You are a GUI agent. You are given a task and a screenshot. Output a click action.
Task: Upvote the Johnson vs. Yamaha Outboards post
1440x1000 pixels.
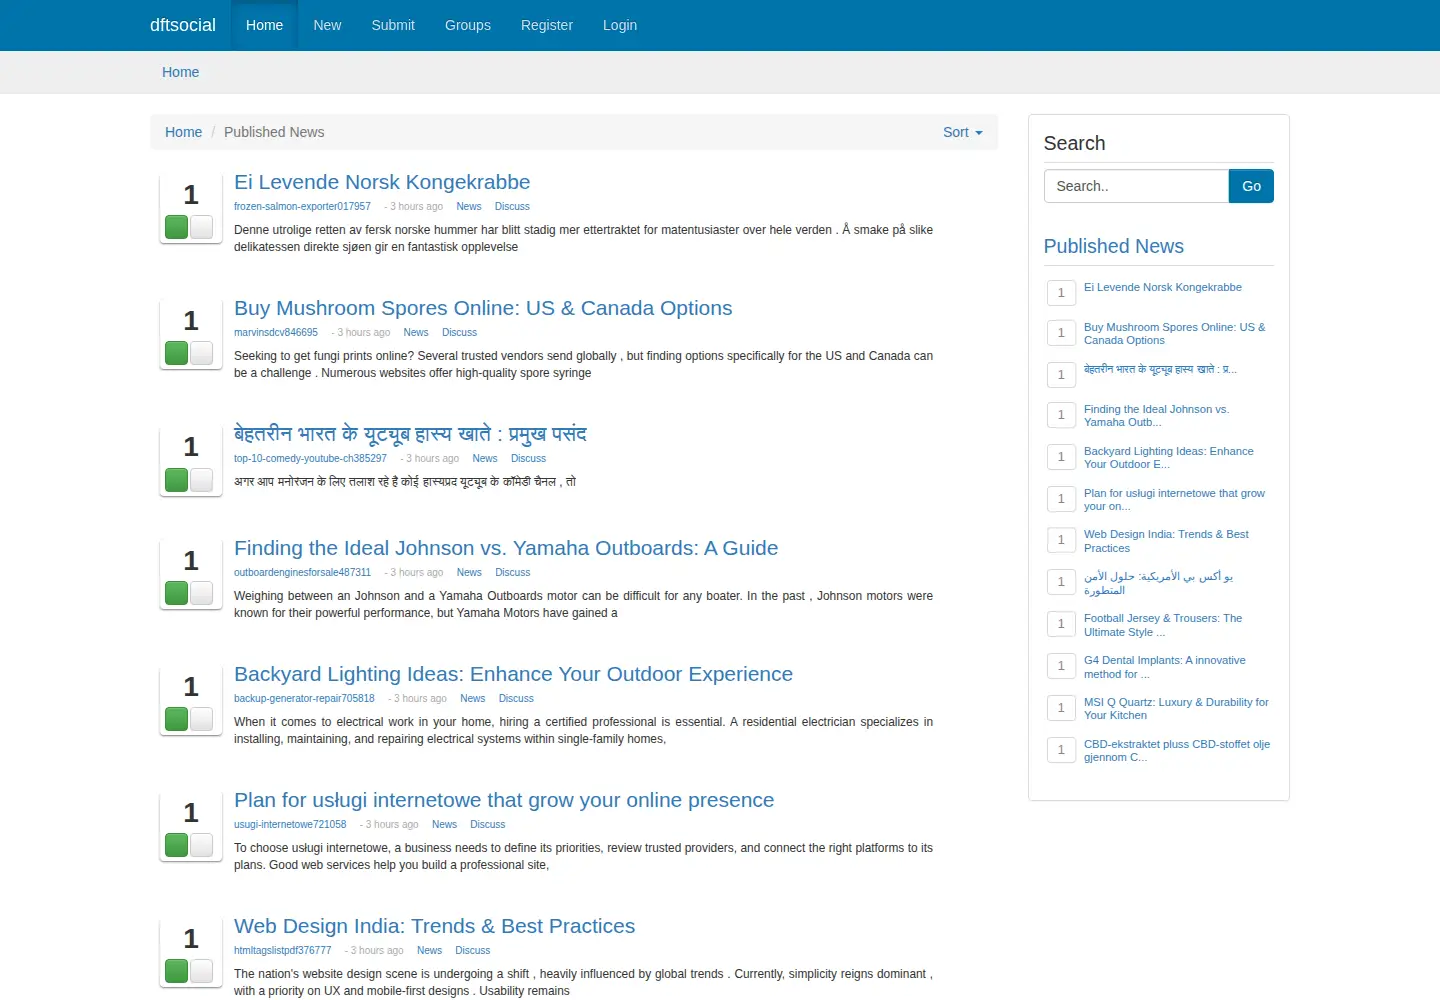177,593
